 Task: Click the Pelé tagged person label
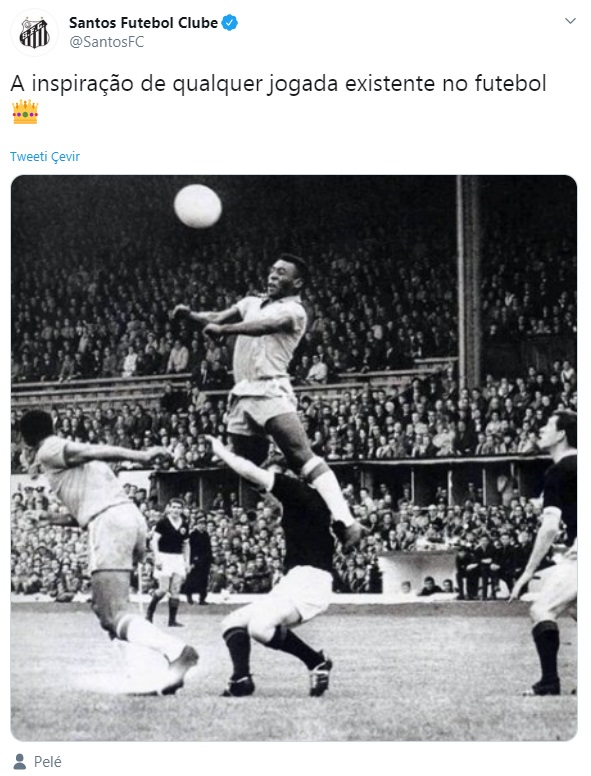click(48, 762)
